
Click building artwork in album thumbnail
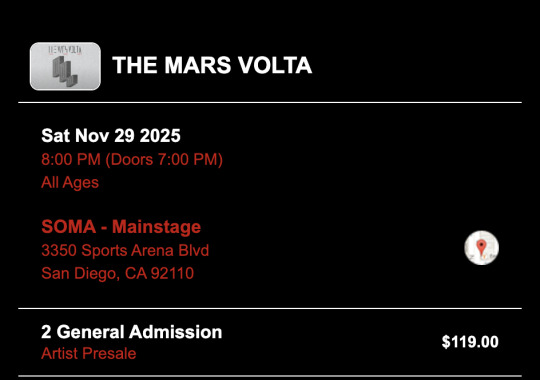tap(65, 72)
